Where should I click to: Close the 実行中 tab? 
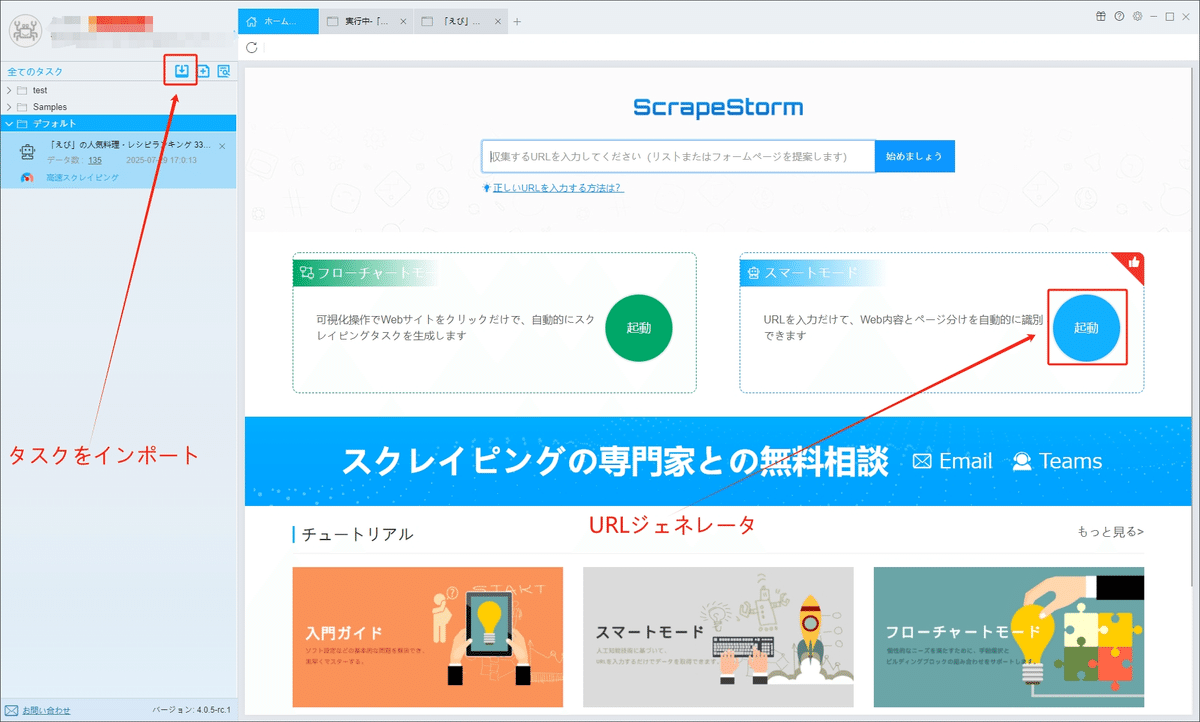point(403,21)
